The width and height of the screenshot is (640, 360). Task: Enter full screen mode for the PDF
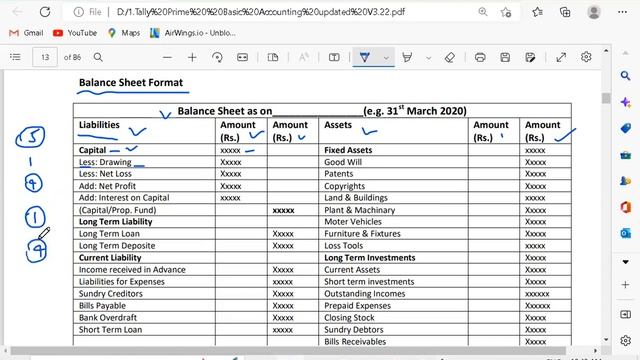coord(561,58)
